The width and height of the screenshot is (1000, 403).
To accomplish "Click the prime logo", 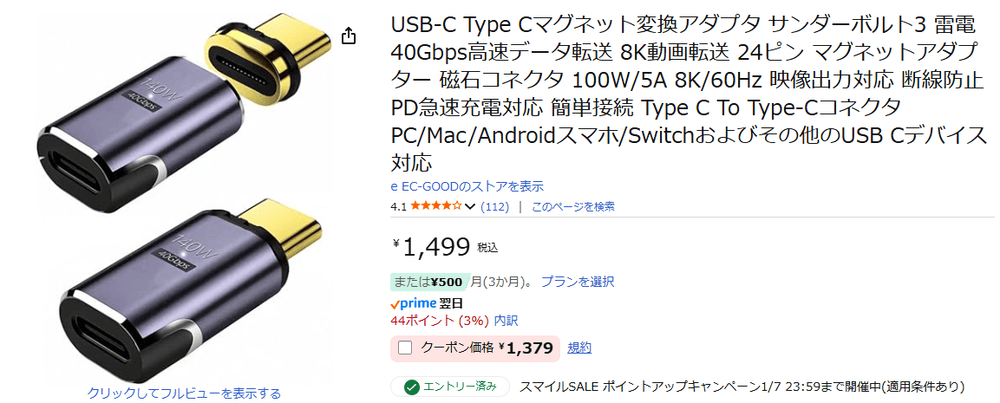I will pyautogui.click(x=412, y=302).
